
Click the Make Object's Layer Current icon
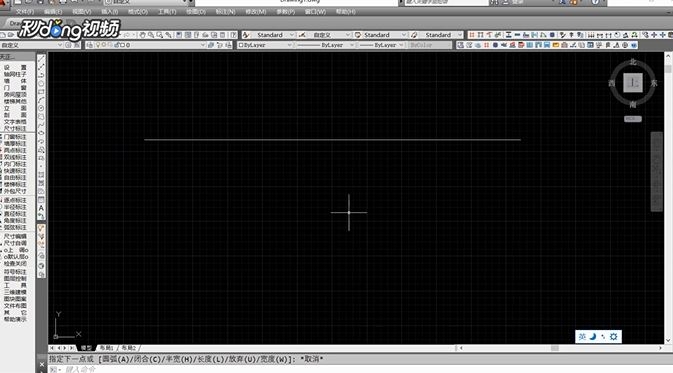pyautogui.click(x=211, y=45)
